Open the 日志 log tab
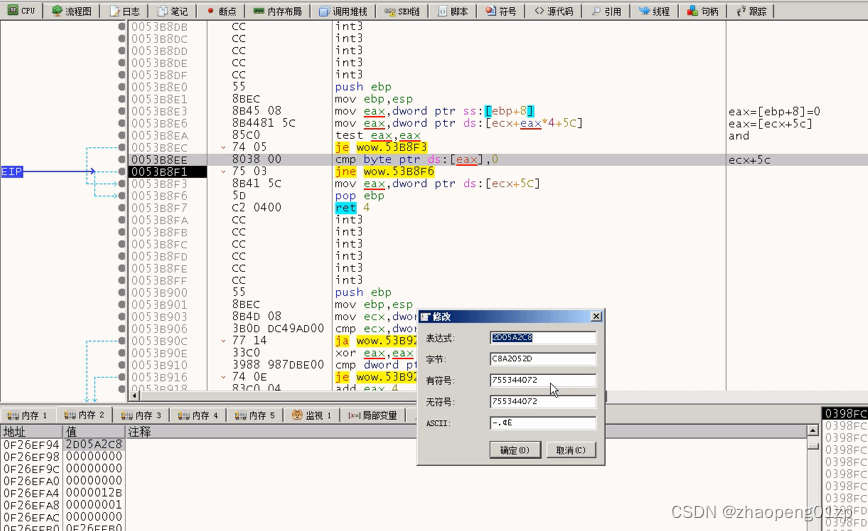This screenshot has height=531, width=868. click(x=125, y=11)
